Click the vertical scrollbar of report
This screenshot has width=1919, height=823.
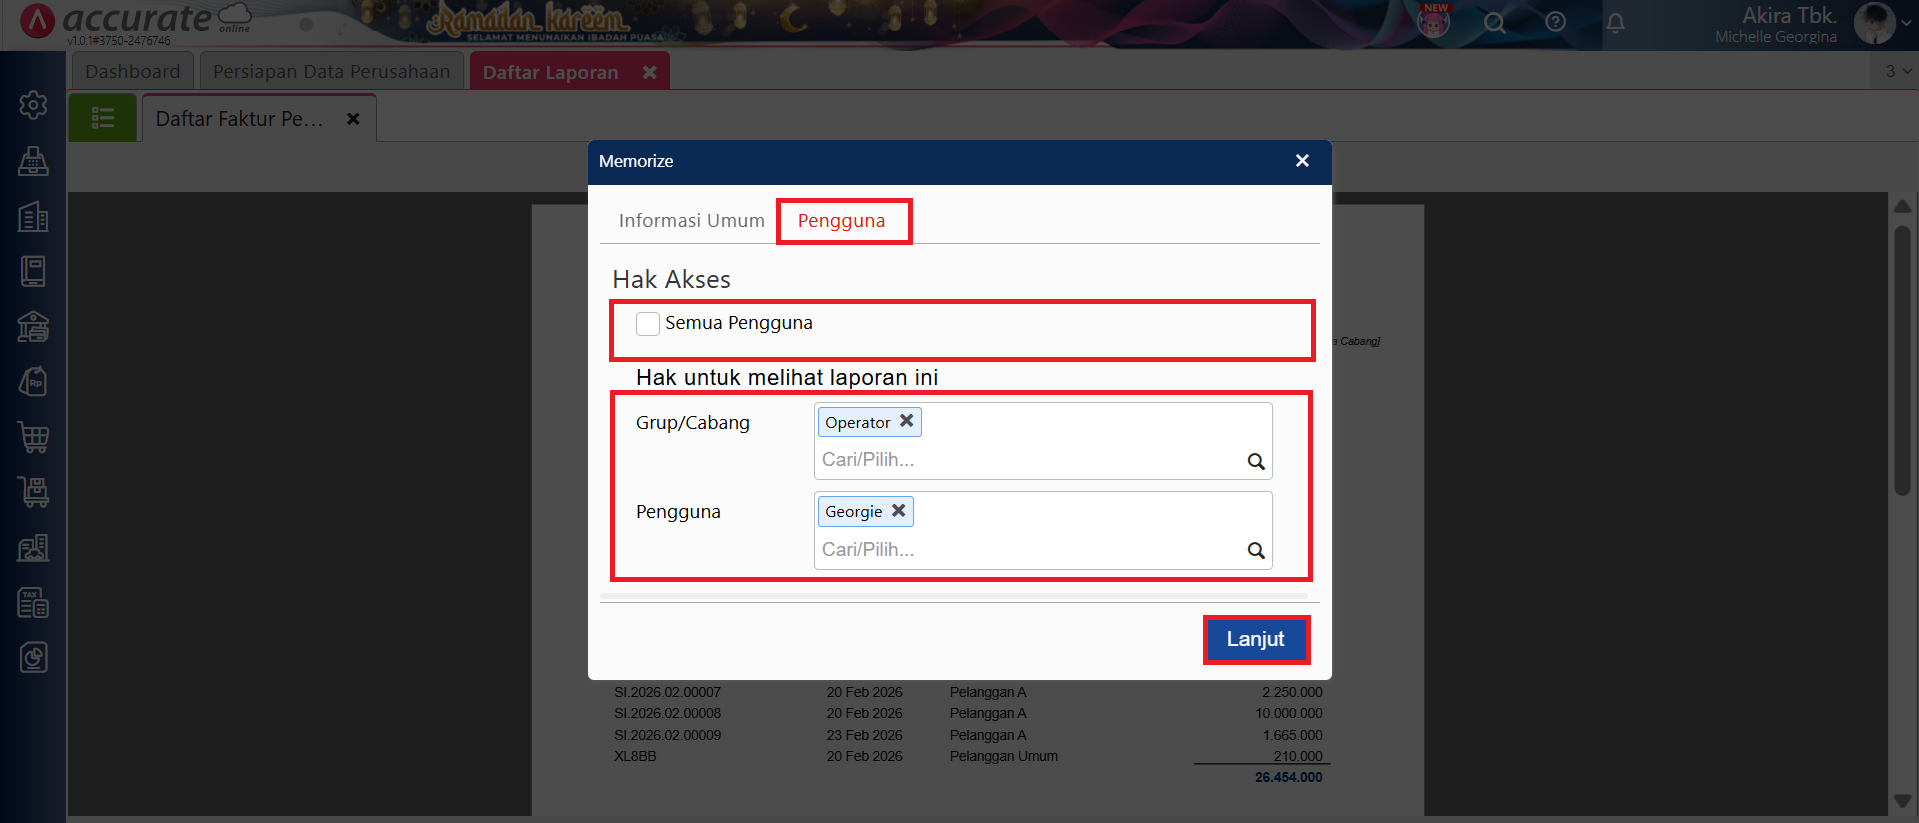(x=1902, y=360)
